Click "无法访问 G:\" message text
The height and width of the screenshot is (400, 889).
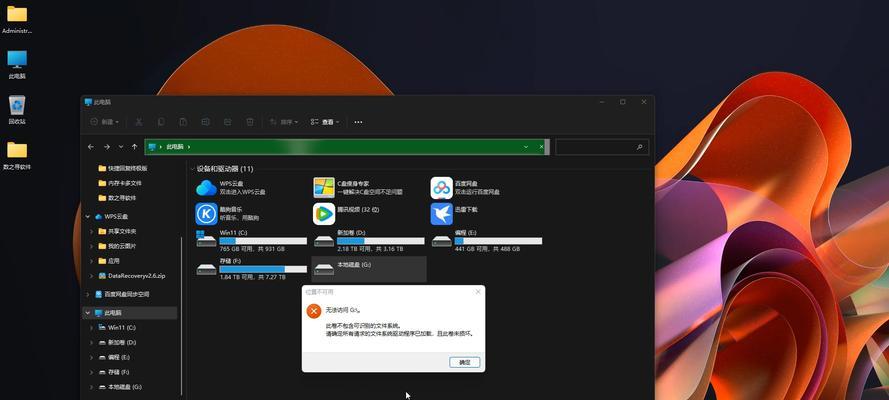(x=342, y=310)
